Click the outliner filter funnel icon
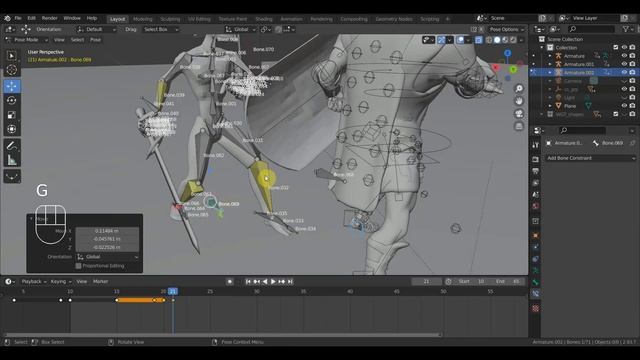 pyautogui.click(x=626, y=29)
